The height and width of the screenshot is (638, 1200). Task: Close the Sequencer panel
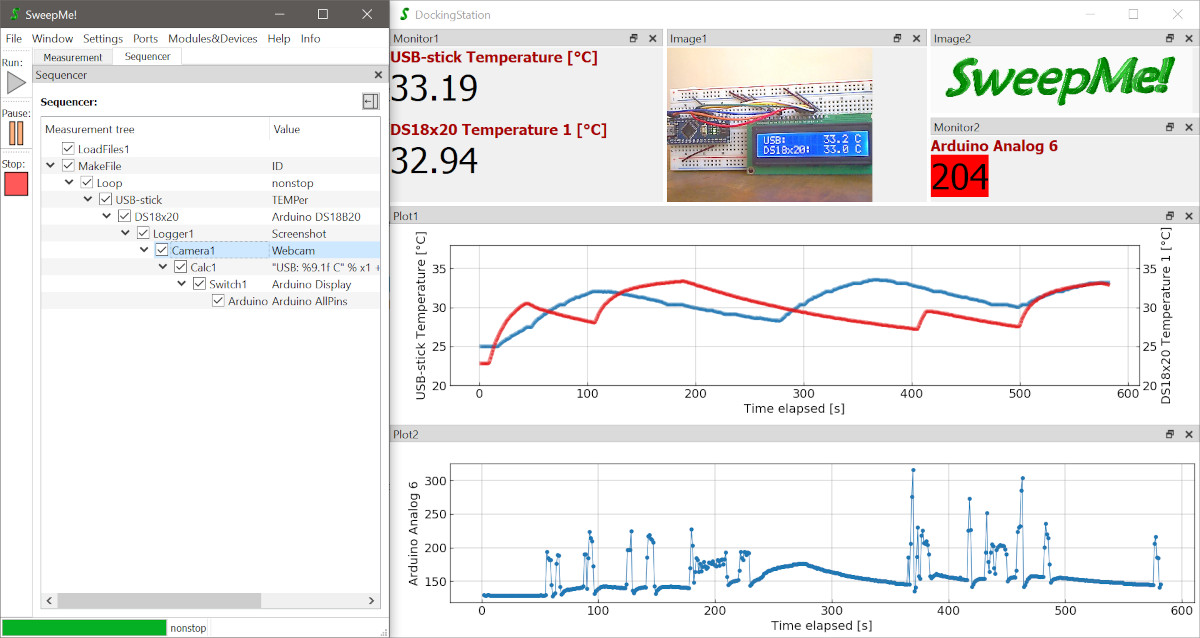pyautogui.click(x=378, y=75)
